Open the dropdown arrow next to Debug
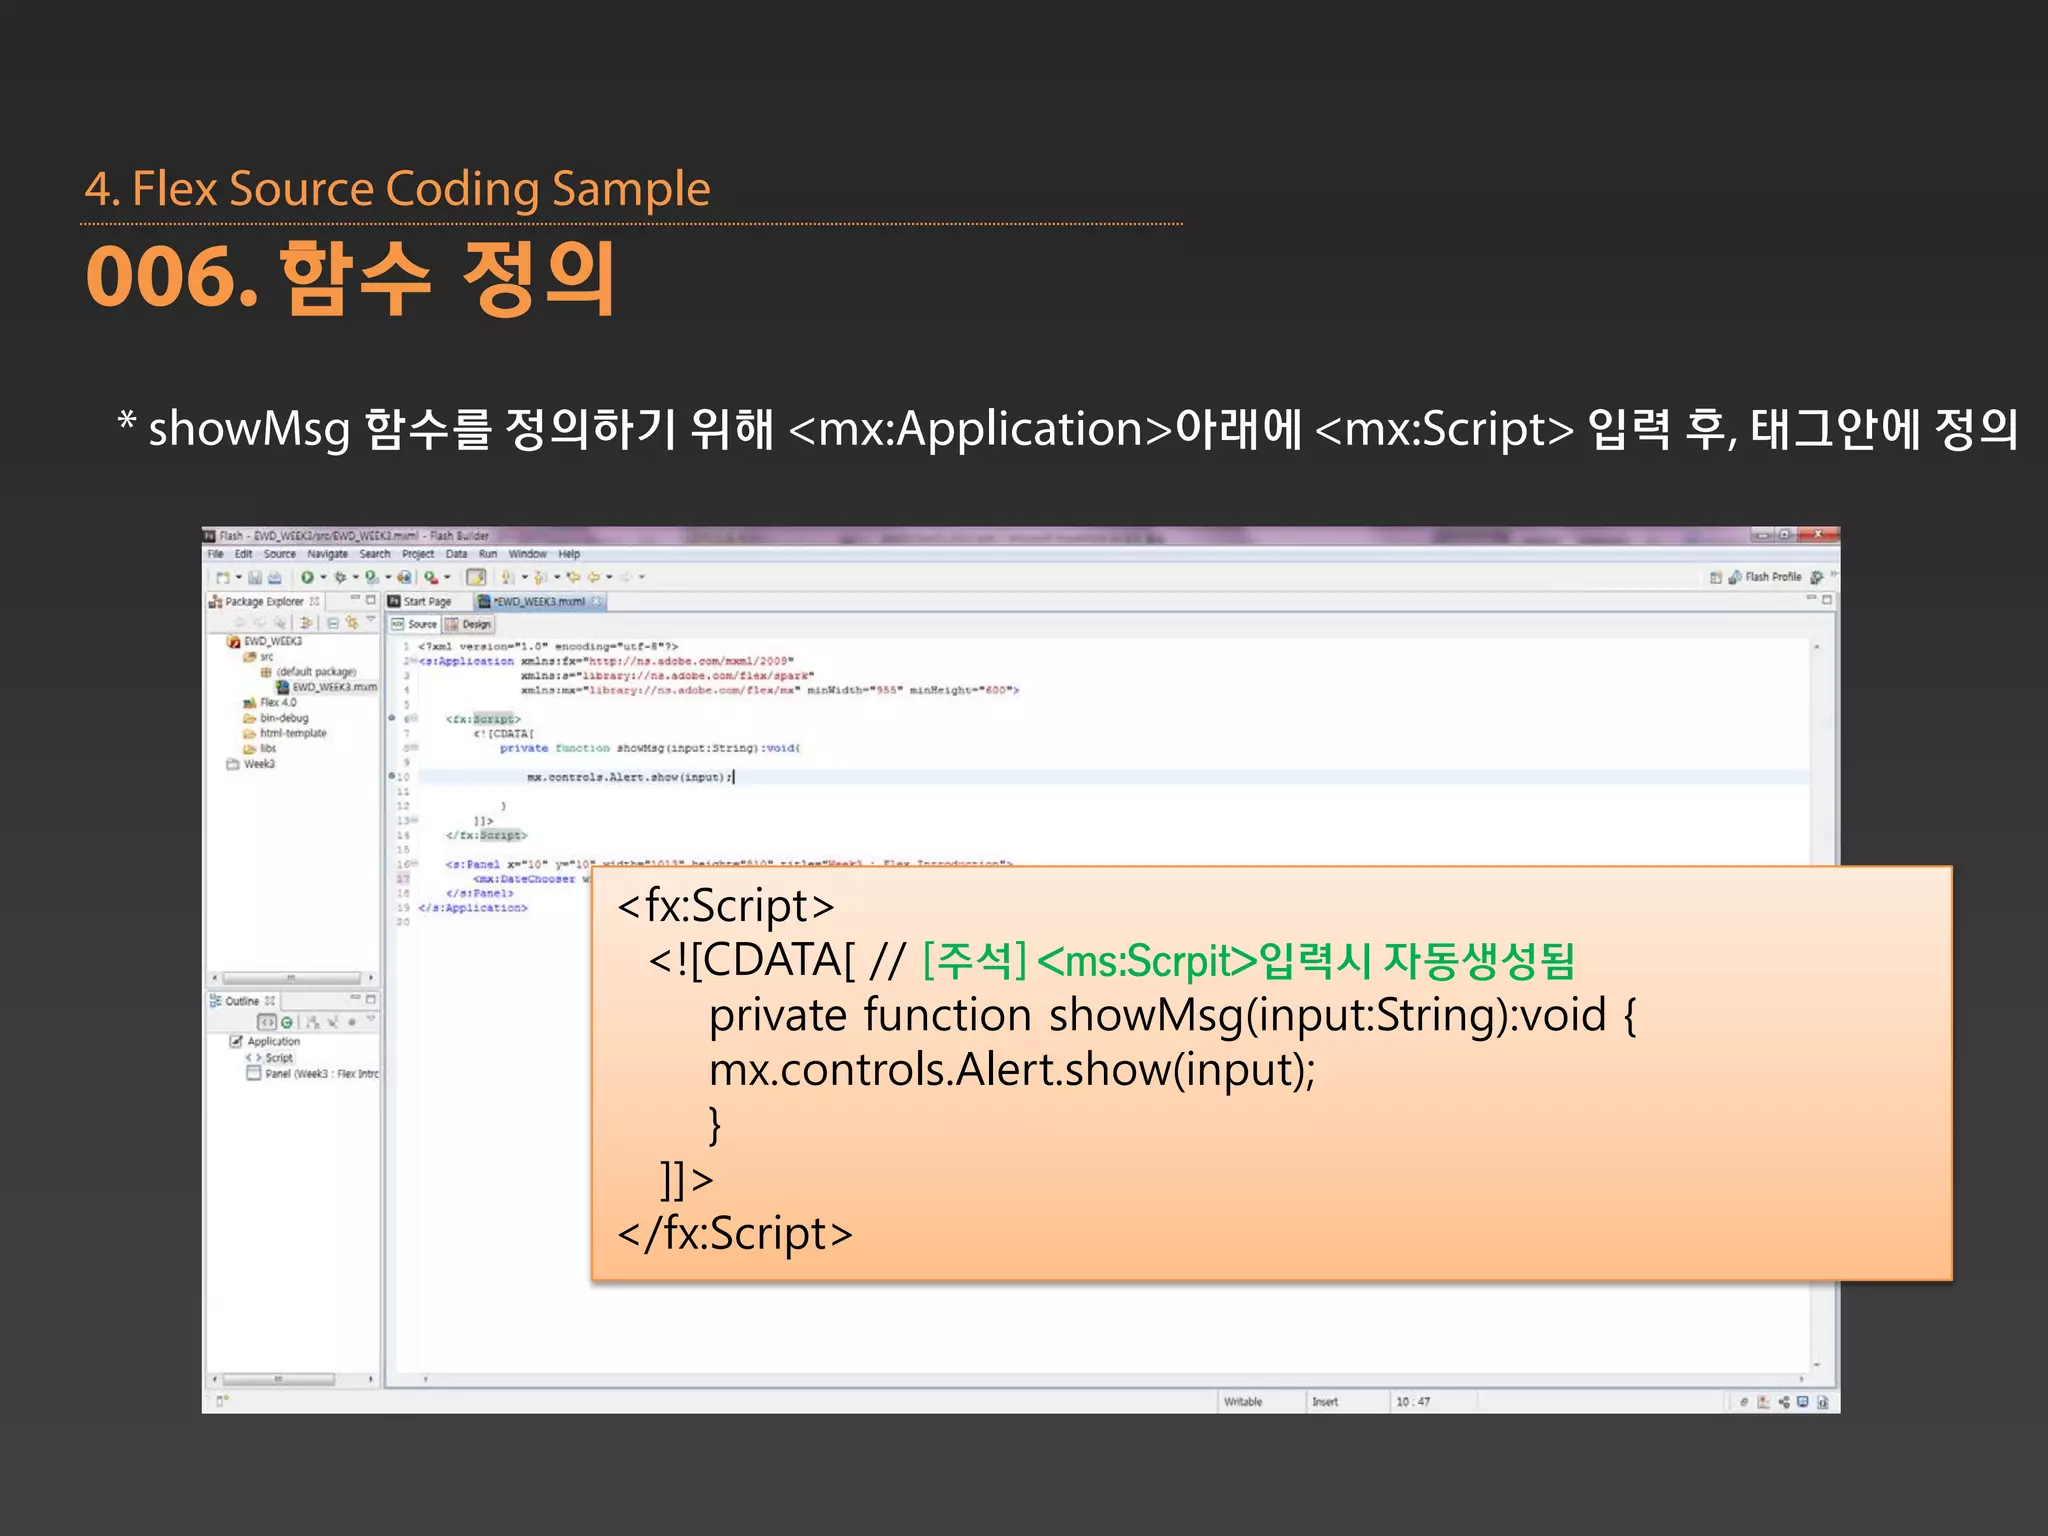Viewport: 2048px width, 1536px height. coord(355,577)
